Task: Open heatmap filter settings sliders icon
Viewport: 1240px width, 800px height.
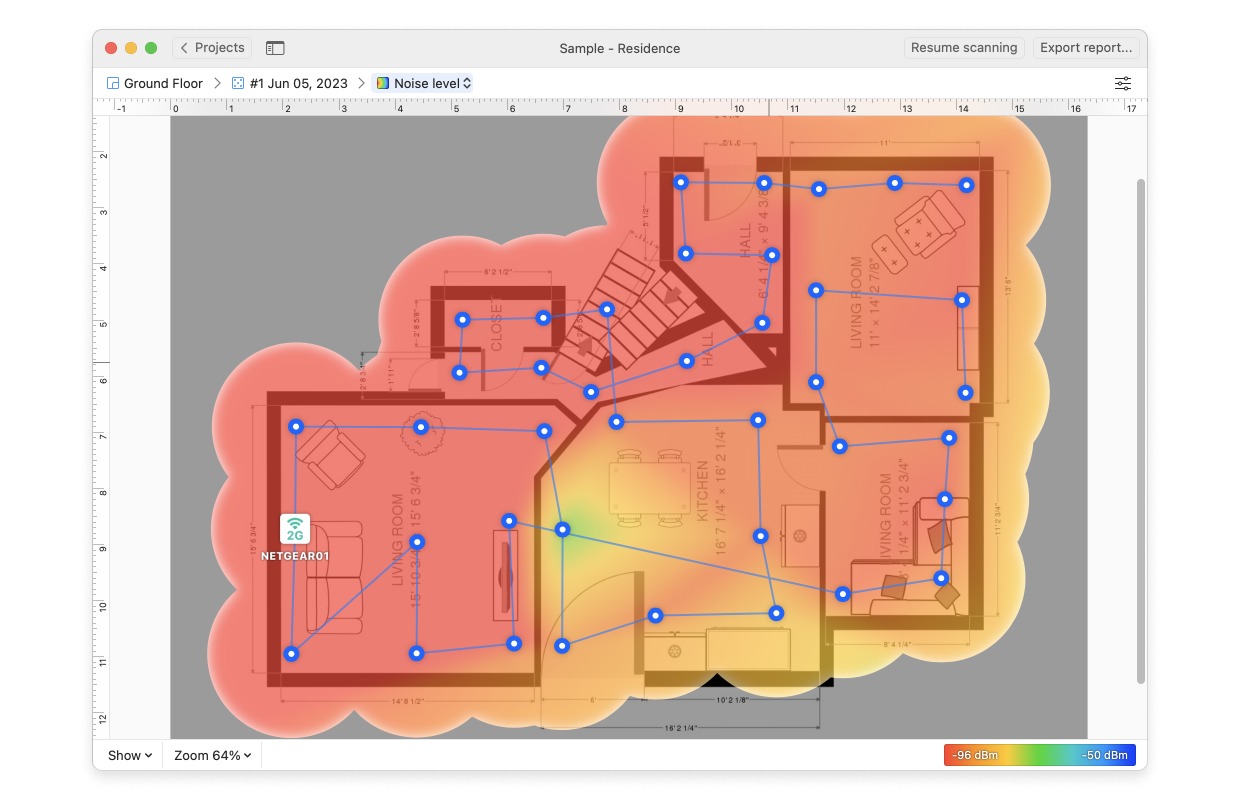Action: coord(1124,83)
